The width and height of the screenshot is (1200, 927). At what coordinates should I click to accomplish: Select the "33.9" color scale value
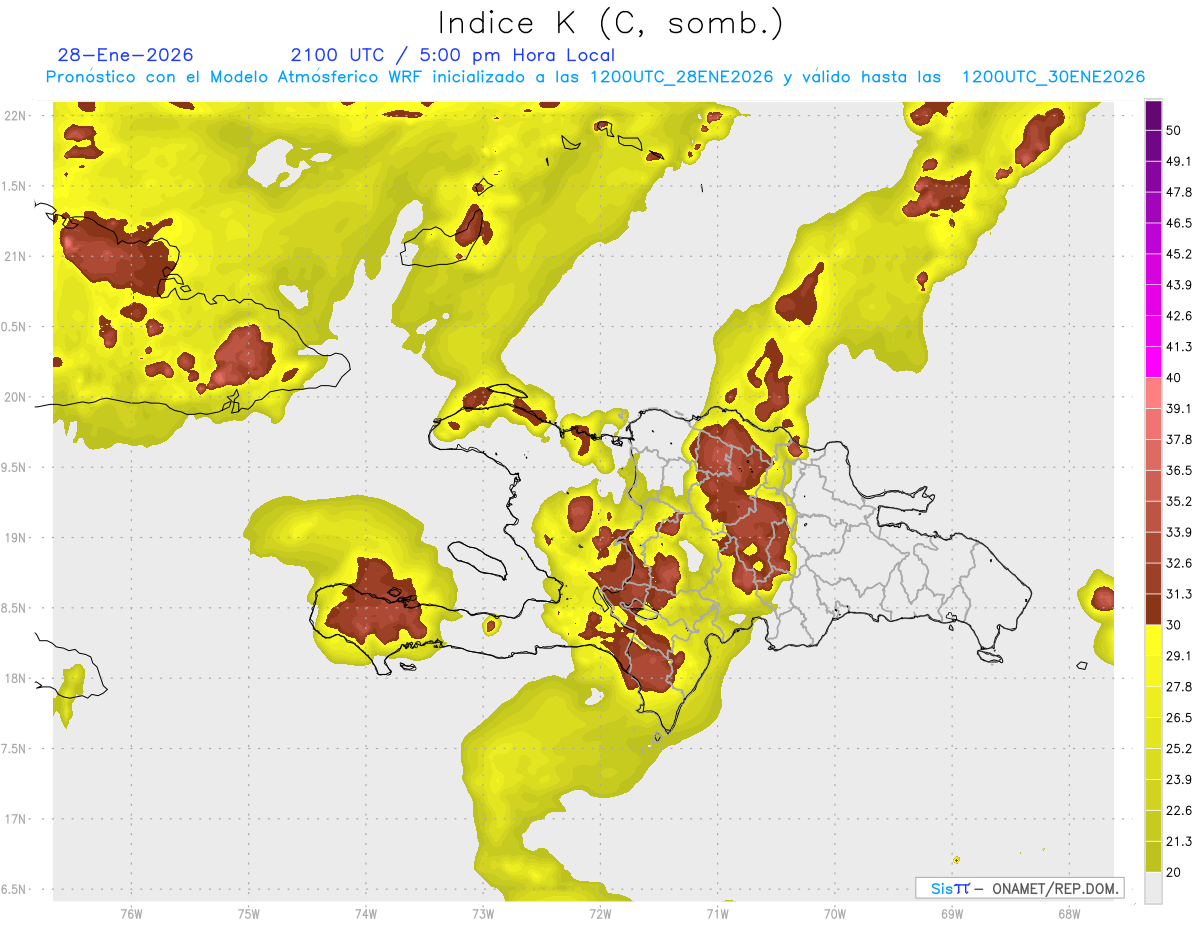[1179, 532]
